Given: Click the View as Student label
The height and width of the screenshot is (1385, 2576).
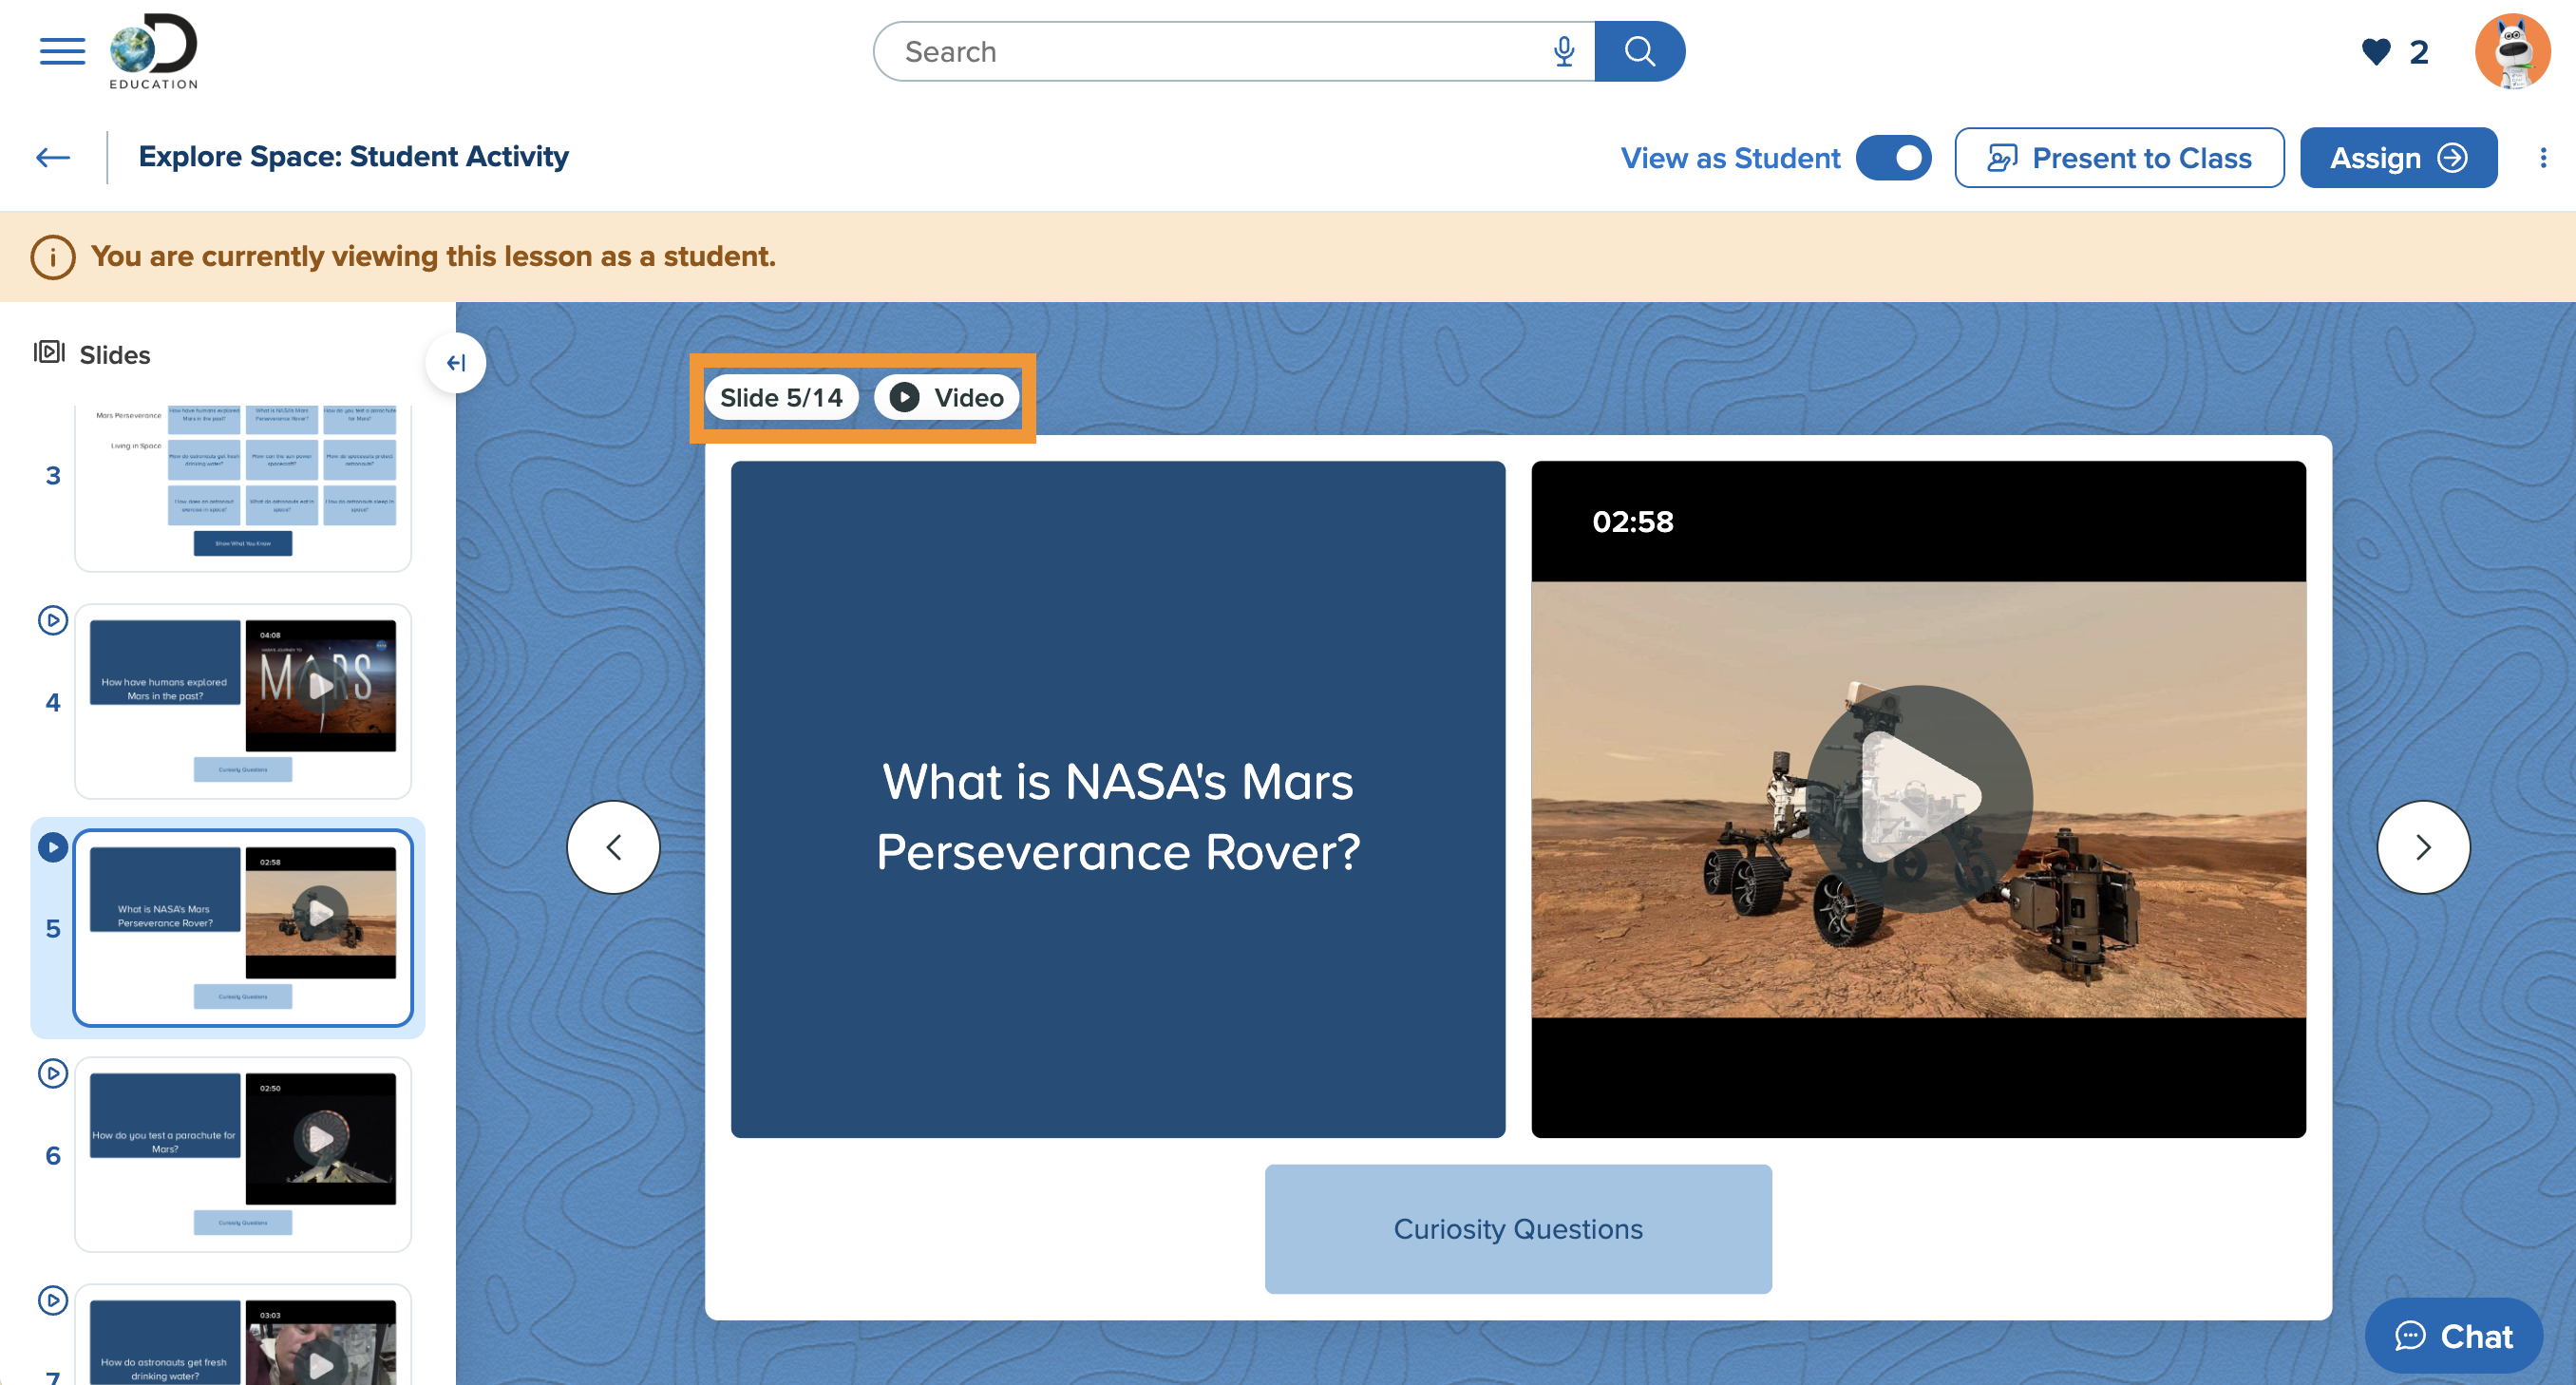Looking at the screenshot, I should tap(1730, 158).
